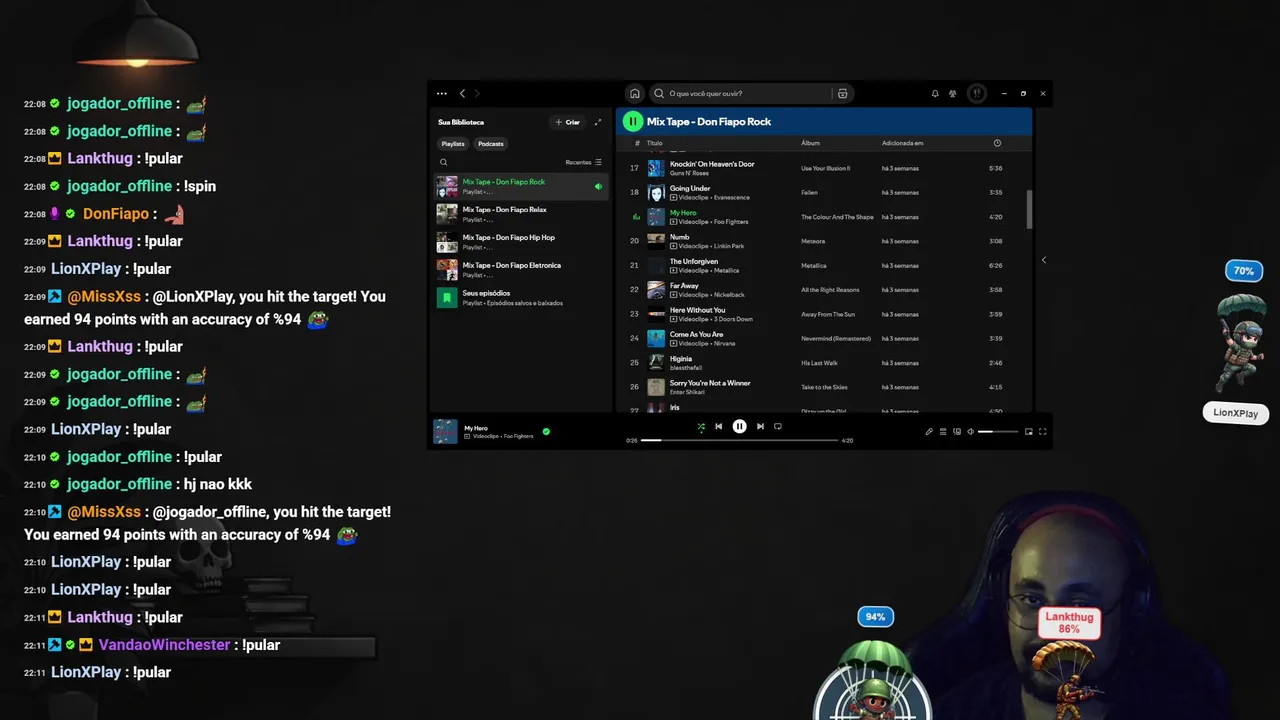Select the Far Away track row

pyautogui.click(x=822, y=290)
